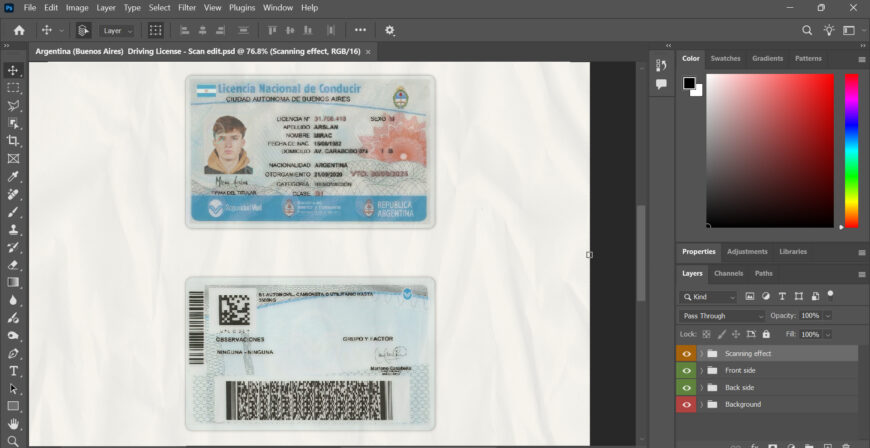The width and height of the screenshot is (870, 448).
Task: Switch to the Channels tab
Action: 728,273
